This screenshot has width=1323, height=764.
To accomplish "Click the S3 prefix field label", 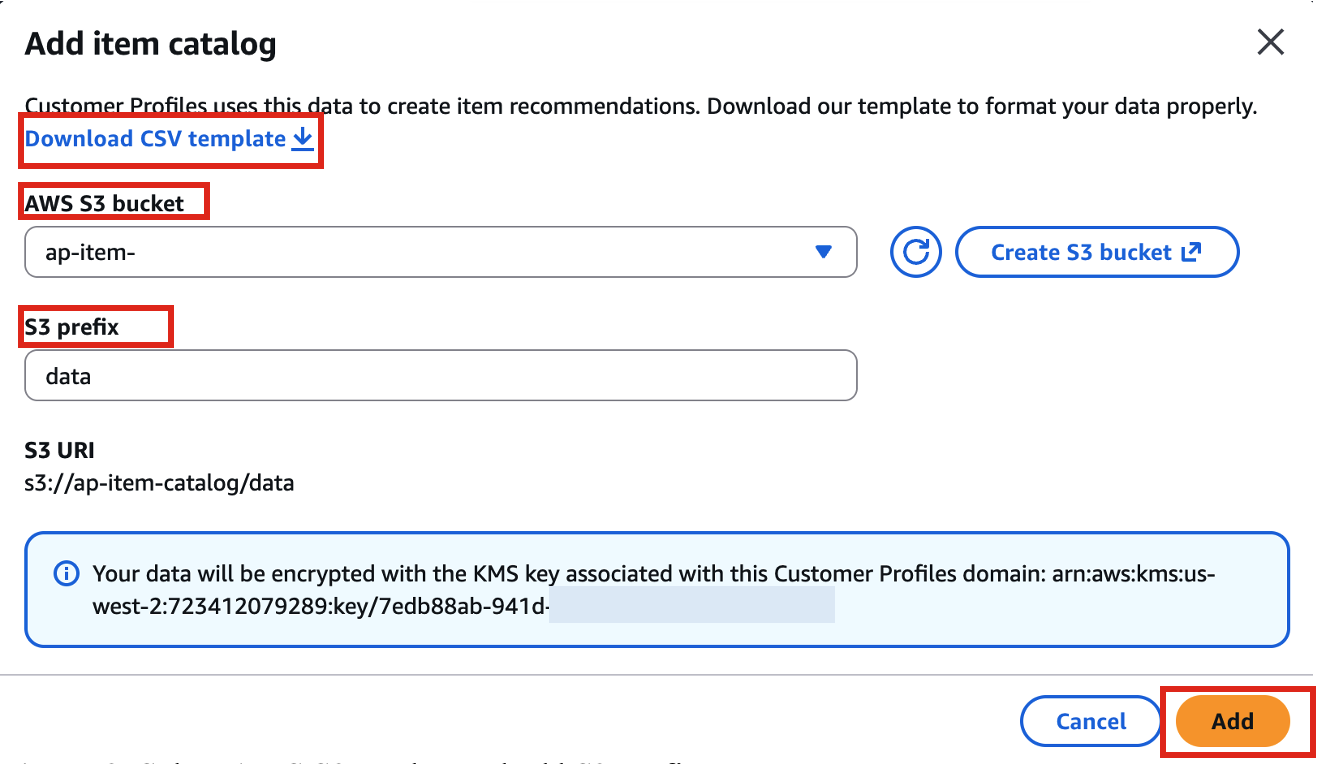I will (x=72, y=327).
